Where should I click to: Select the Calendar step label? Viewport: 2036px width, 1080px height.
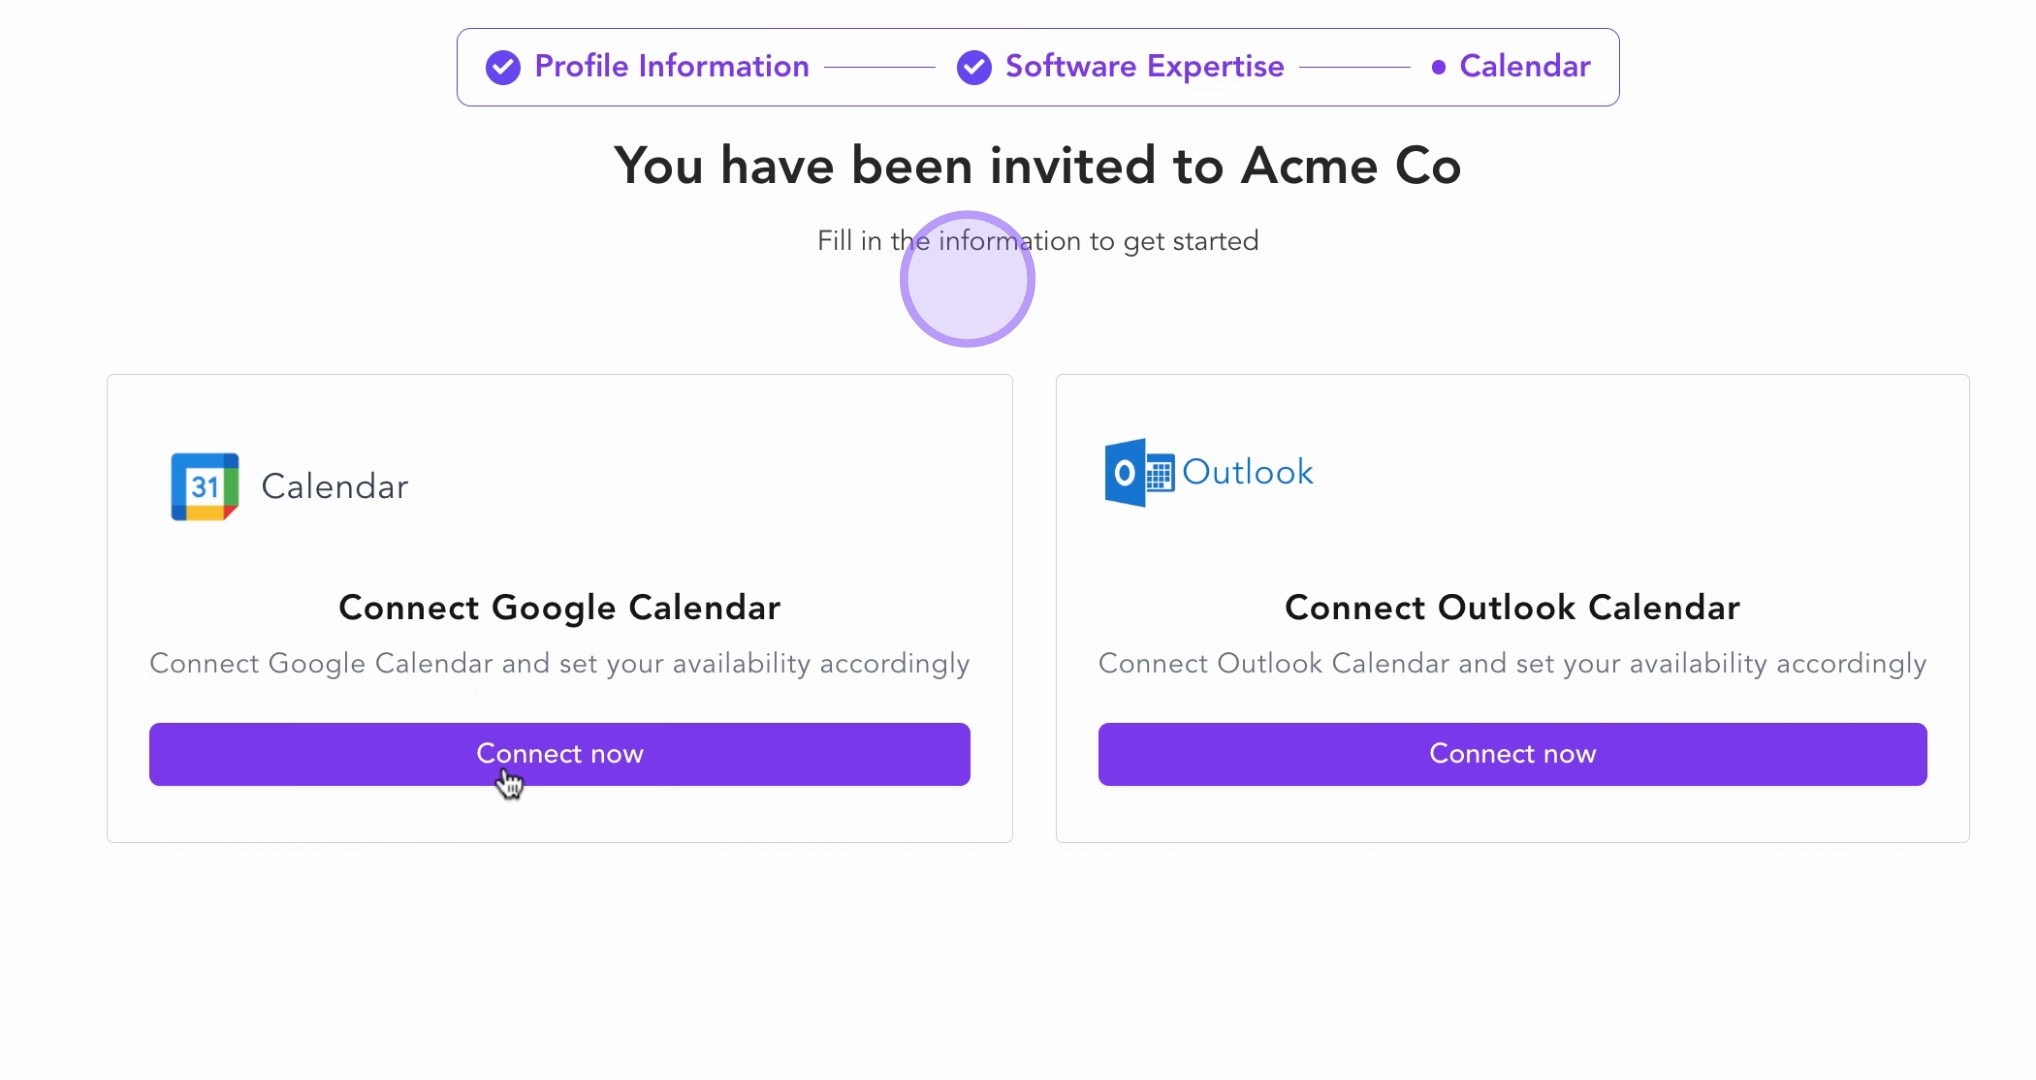click(x=1524, y=66)
